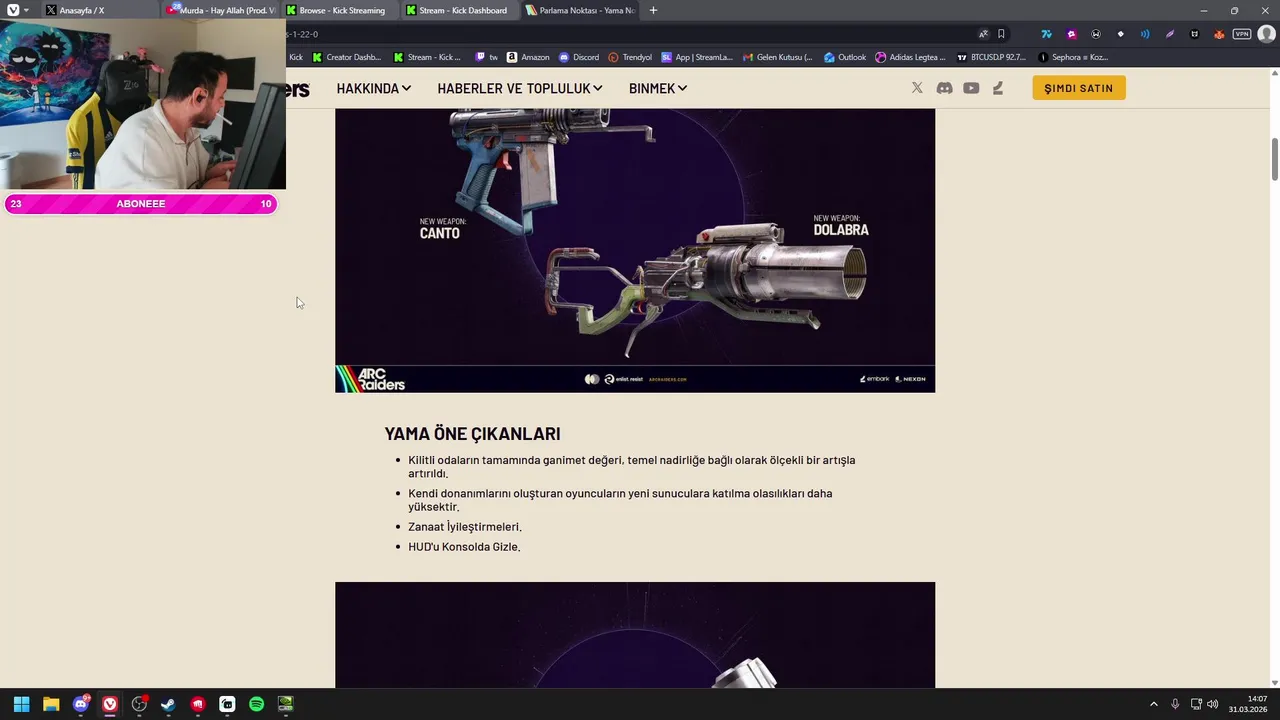Open the clock showing 14:07

(x=1249, y=704)
